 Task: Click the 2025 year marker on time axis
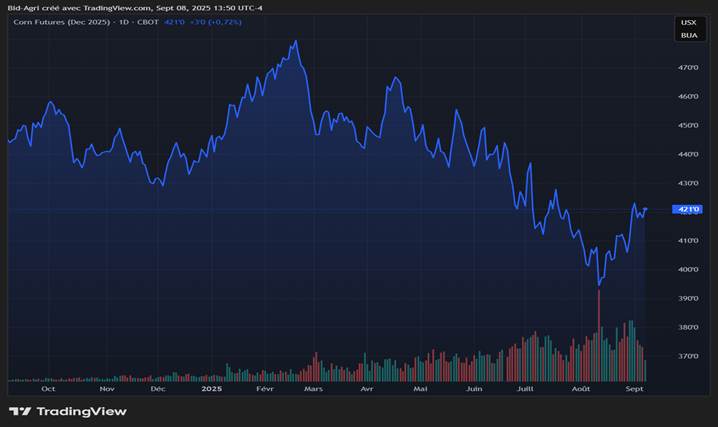(x=211, y=388)
